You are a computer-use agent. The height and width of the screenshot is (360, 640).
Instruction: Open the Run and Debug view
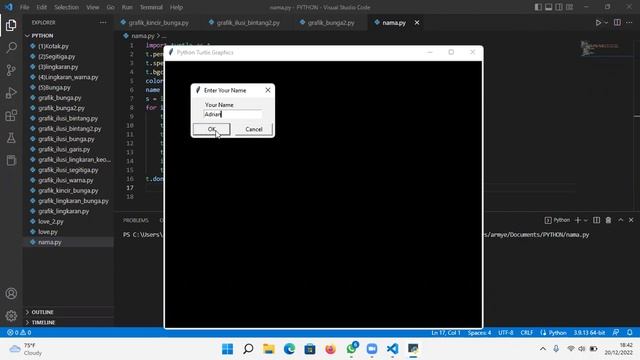pos(11,93)
